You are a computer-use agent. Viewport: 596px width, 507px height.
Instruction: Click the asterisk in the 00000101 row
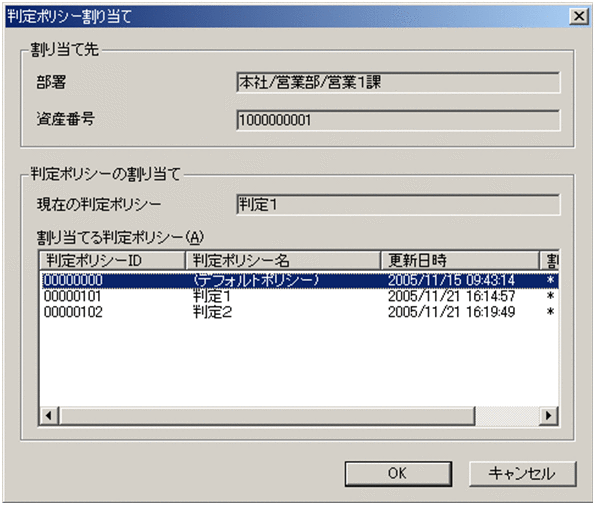[x=550, y=296]
